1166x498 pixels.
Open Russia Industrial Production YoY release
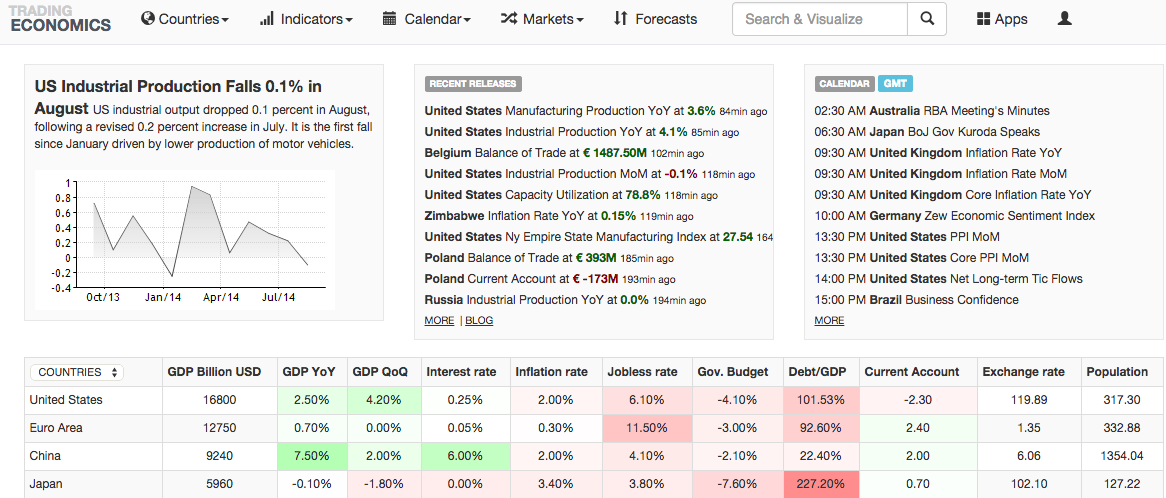coord(565,300)
